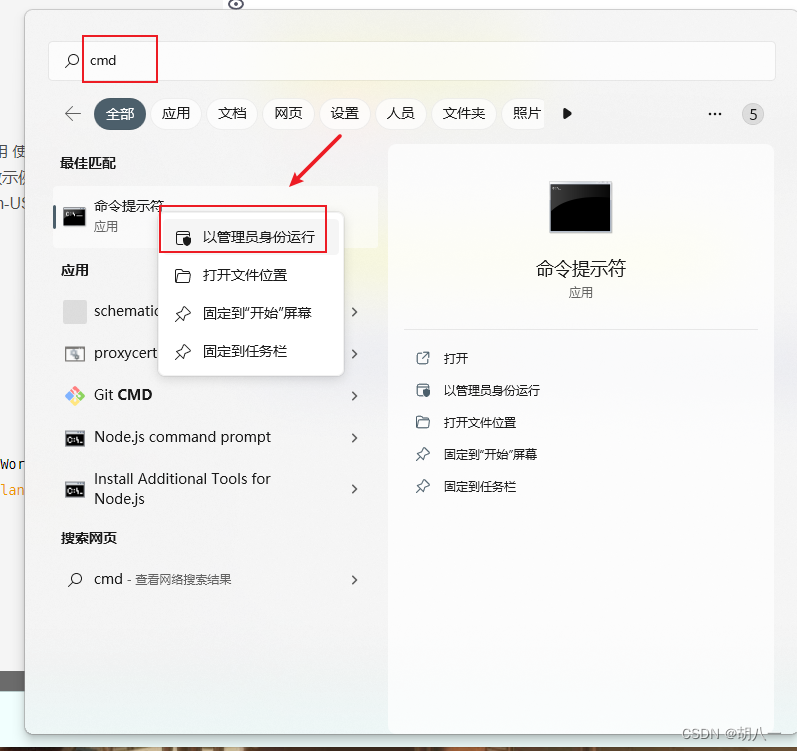Image resolution: width=797 pixels, height=751 pixels.
Task: Expand the schematic result chevron
Action: pyautogui.click(x=355, y=312)
